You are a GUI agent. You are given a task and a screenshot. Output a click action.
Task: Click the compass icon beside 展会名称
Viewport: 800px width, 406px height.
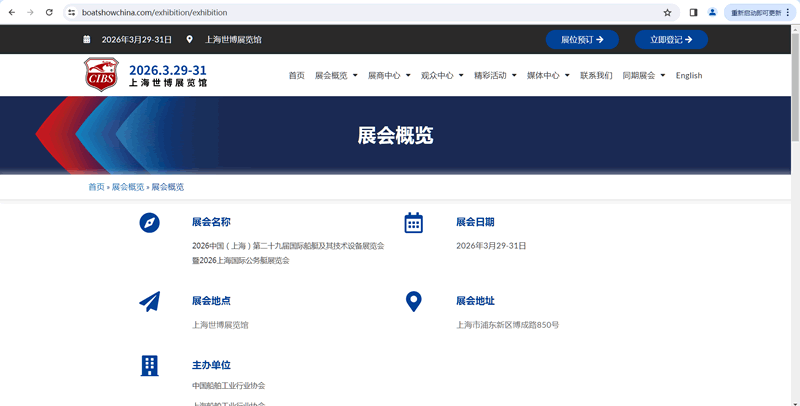(149, 223)
